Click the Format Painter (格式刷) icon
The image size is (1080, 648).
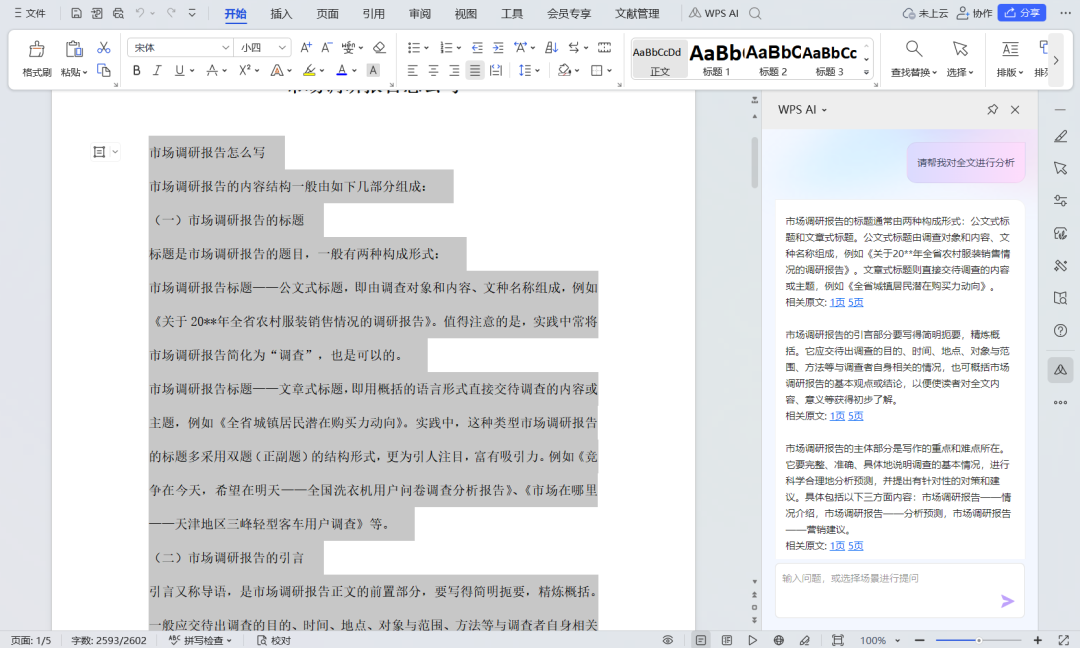click(37, 50)
